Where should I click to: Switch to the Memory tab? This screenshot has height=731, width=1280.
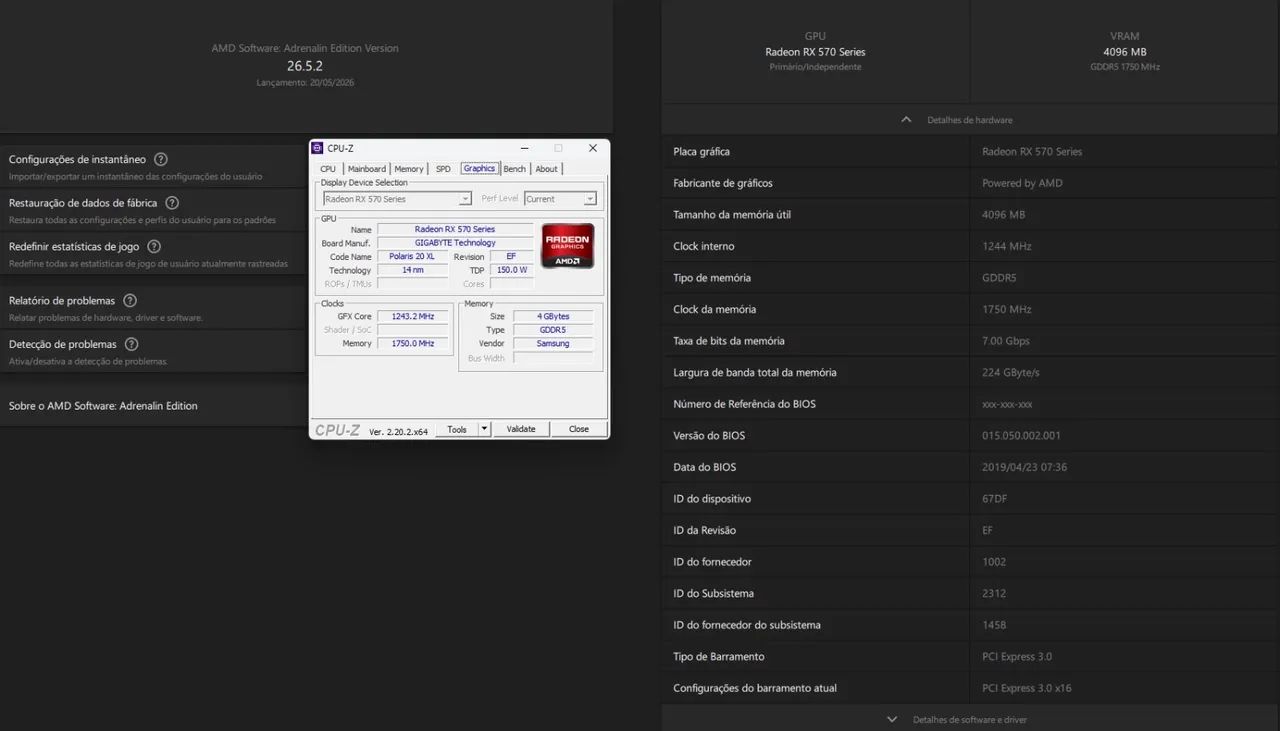pyautogui.click(x=409, y=169)
